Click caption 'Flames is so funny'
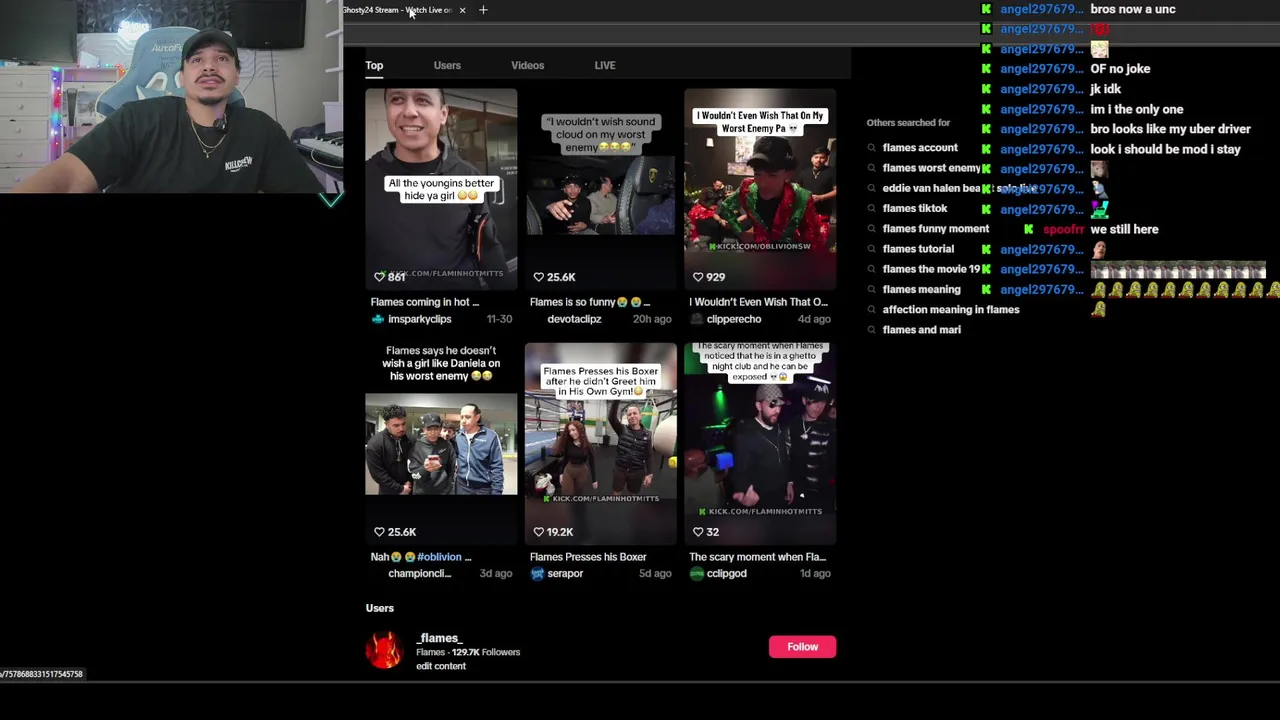 coord(590,302)
